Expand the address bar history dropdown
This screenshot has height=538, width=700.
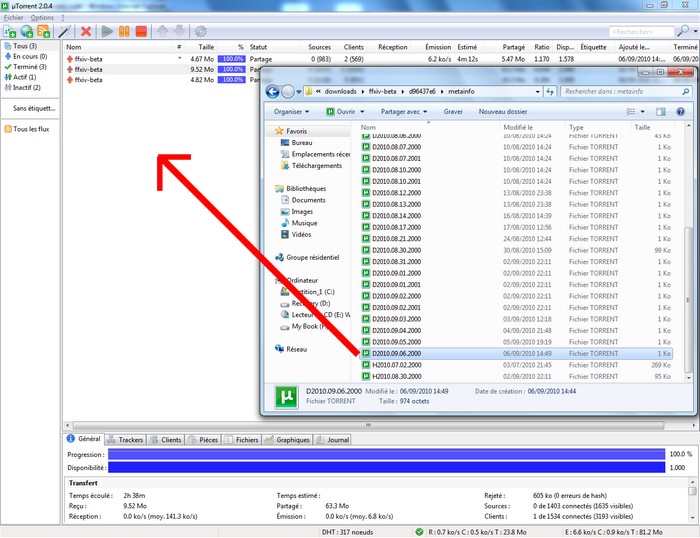point(538,92)
